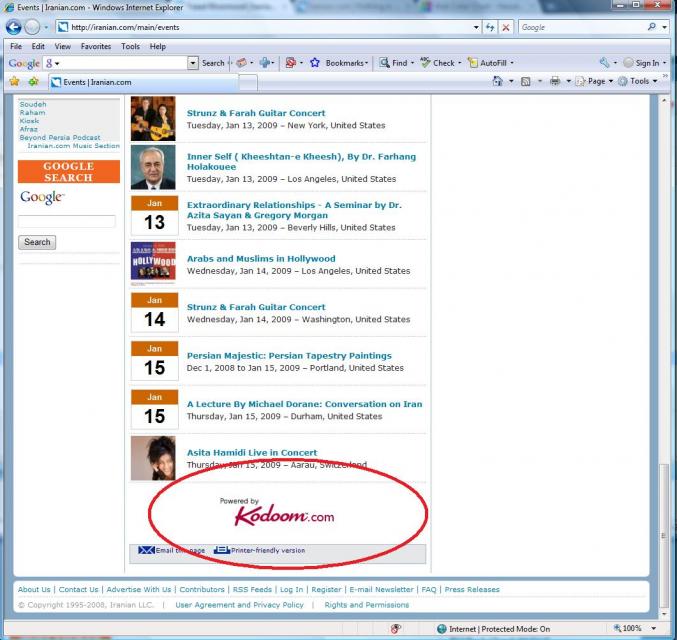Click the Print icon in command bar
The image size is (677, 640).
point(555,81)
